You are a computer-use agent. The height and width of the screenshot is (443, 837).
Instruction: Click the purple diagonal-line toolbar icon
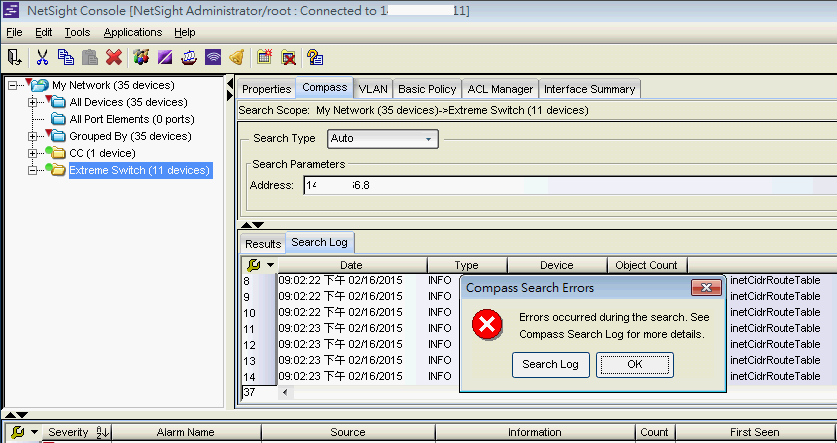pos(165,57)
